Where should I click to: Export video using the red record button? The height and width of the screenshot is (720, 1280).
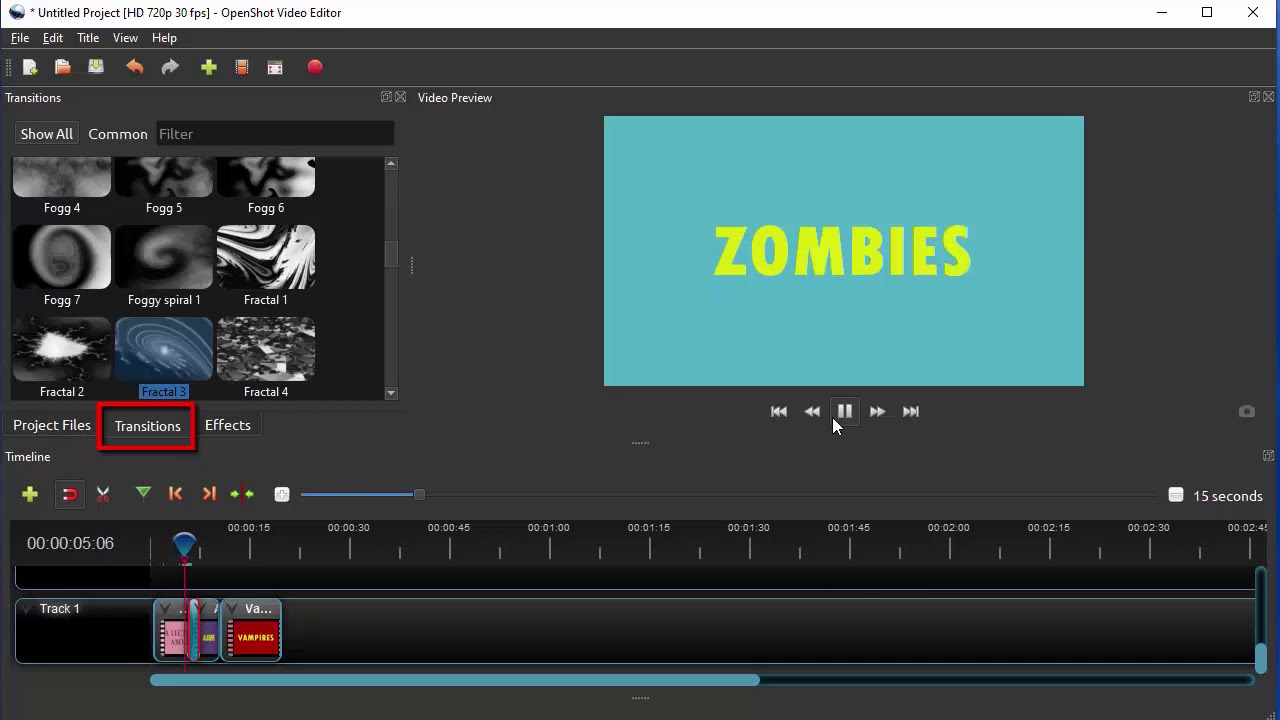click(315, 67)
